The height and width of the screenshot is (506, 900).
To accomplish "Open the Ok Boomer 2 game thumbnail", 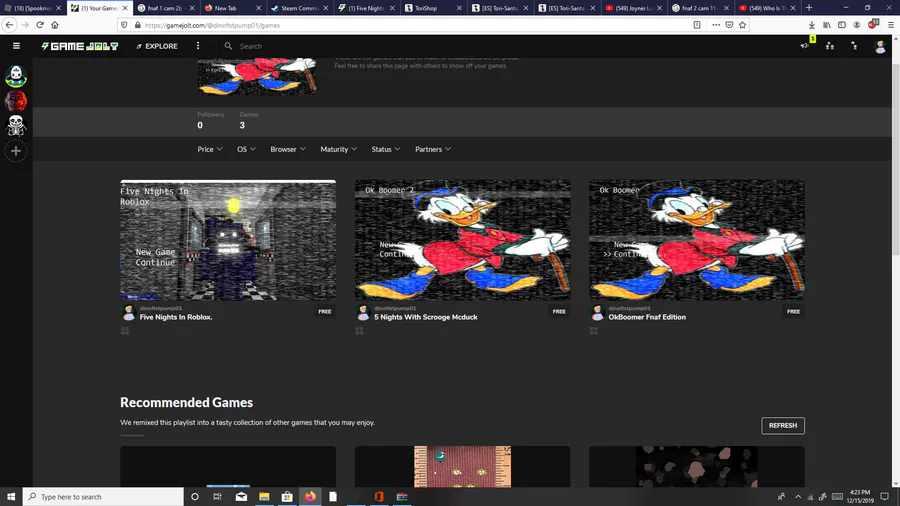I will tap(462, 240).
